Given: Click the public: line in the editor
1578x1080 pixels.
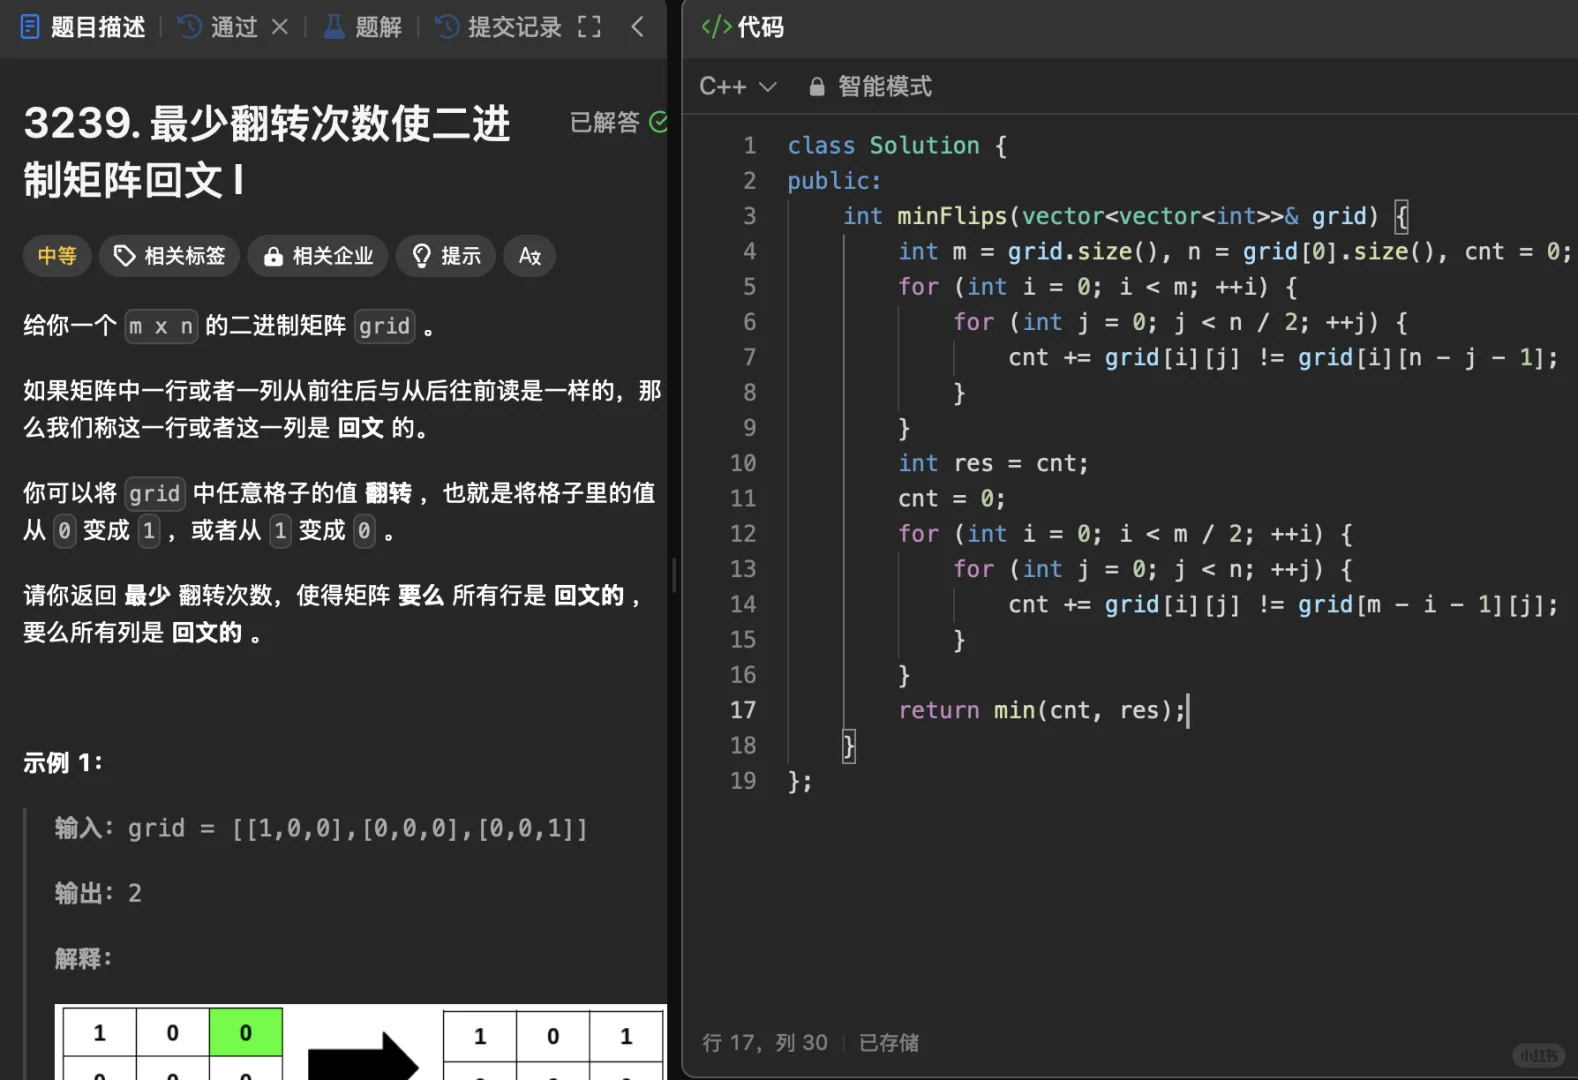Looking at the screenshot, I should coord(834,181).
